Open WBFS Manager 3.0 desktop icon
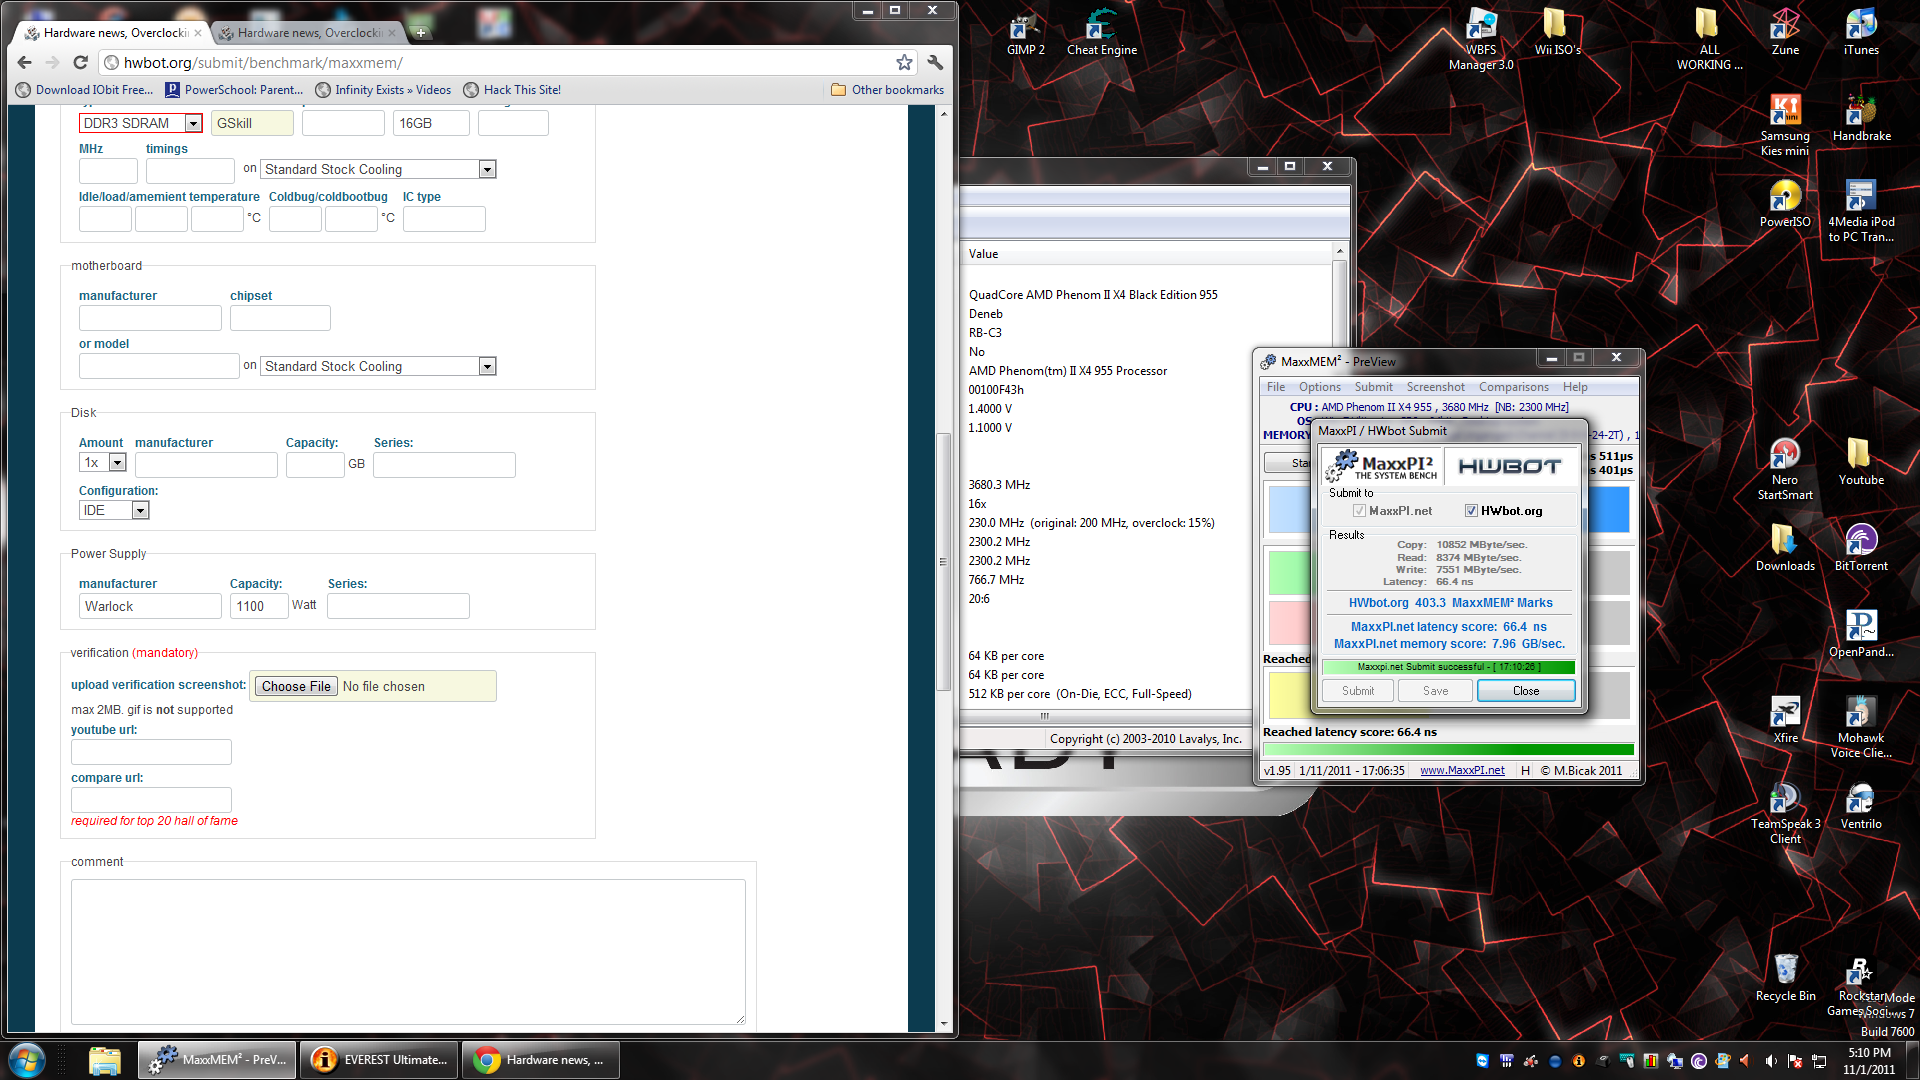Viewport: 1920px width, 1080px height. tap(1480, 40)
